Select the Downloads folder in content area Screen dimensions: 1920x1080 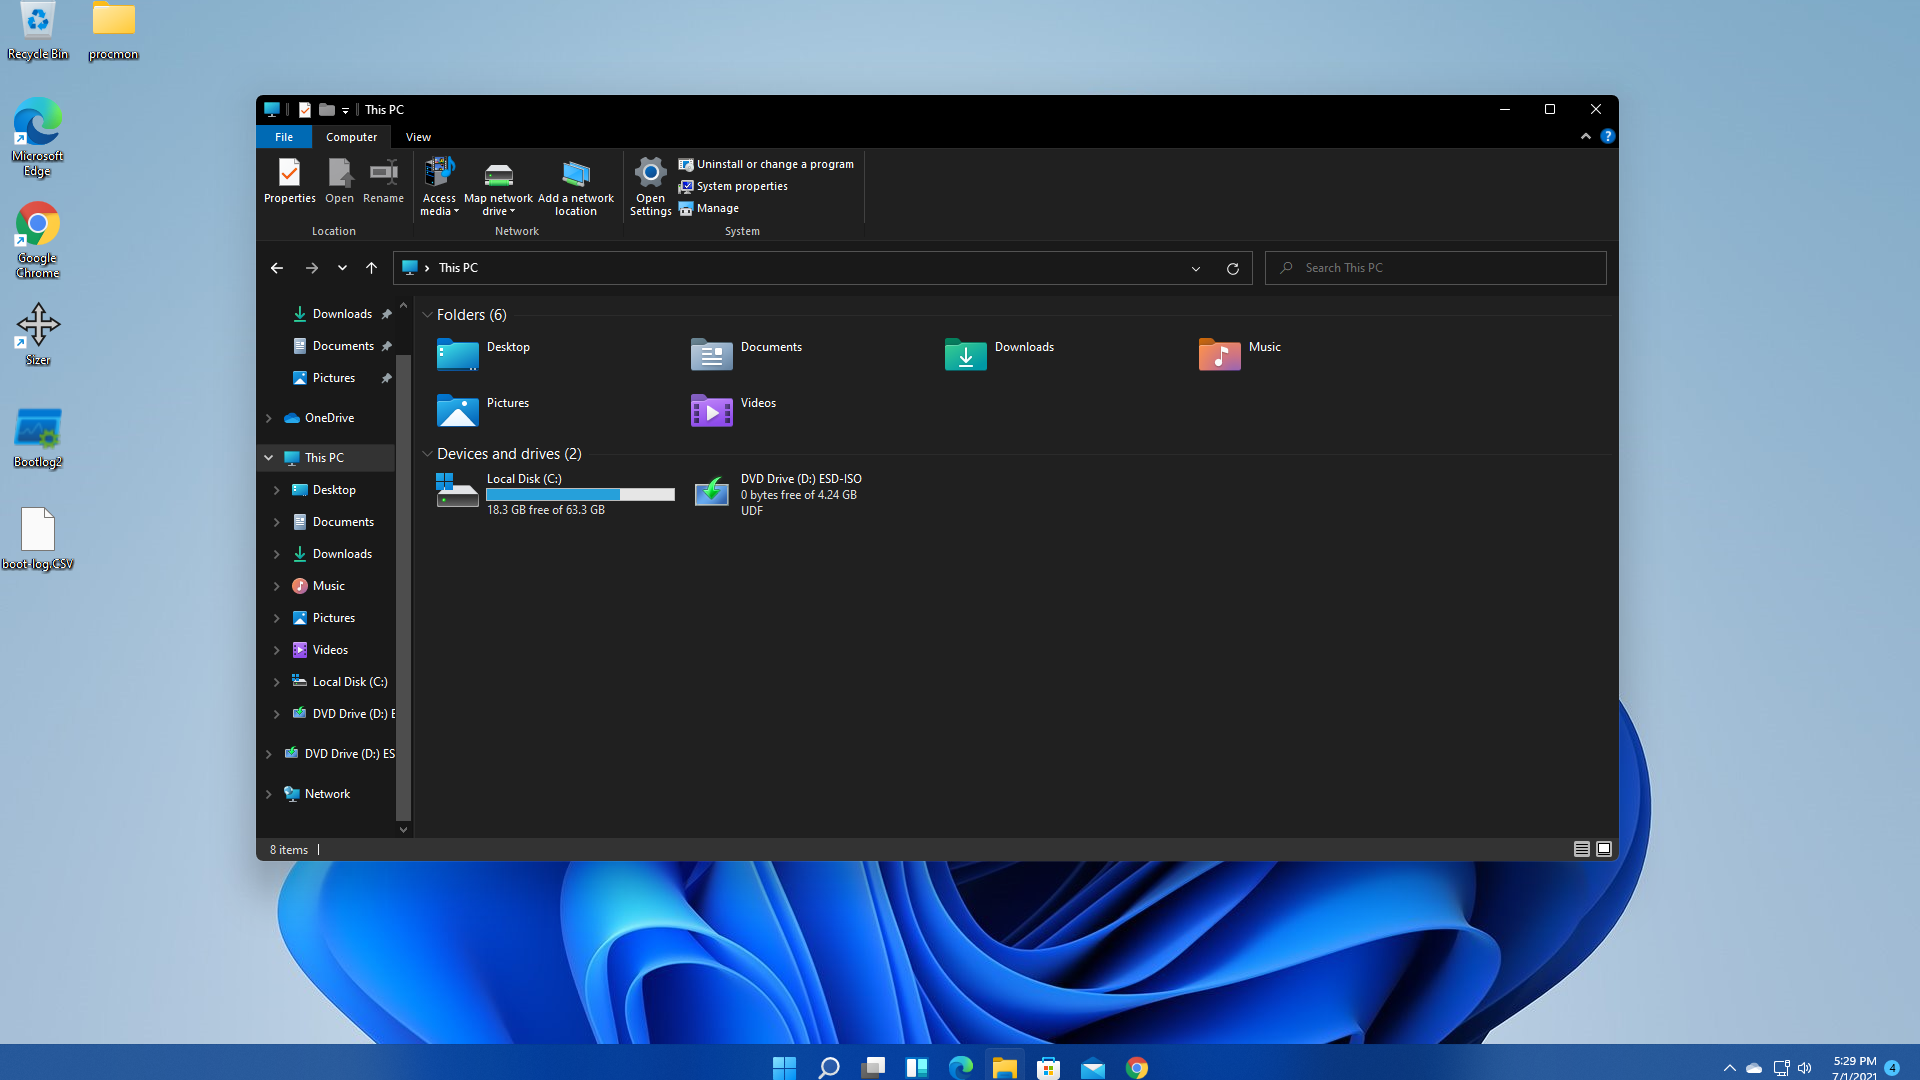tap(966, 354)
